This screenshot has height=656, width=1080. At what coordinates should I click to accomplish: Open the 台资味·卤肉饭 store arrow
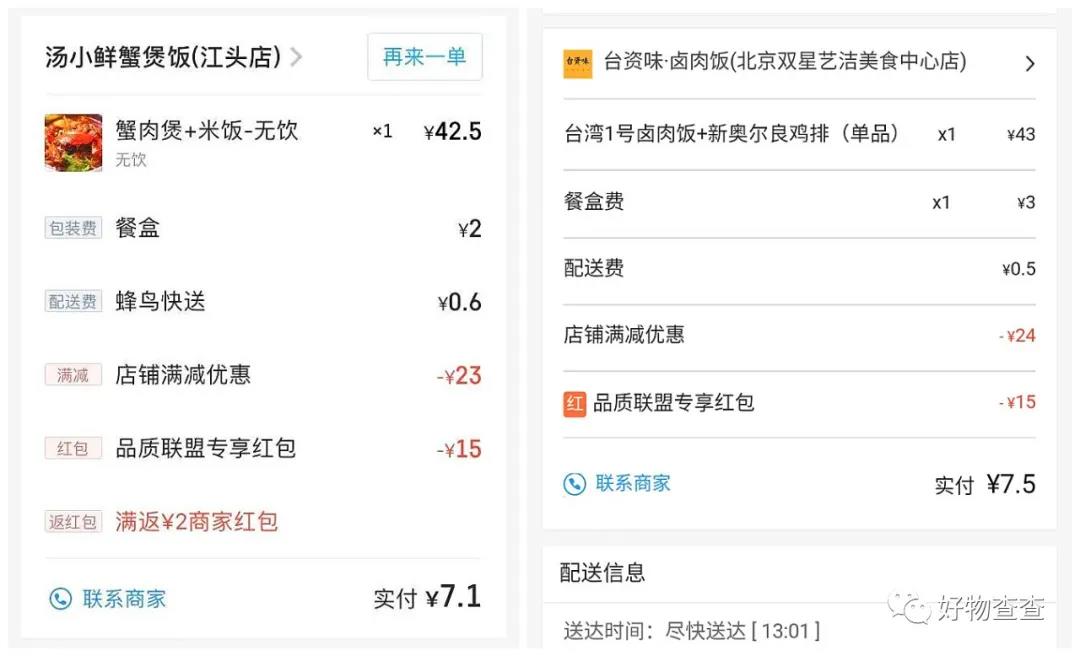click(1030, 64)
